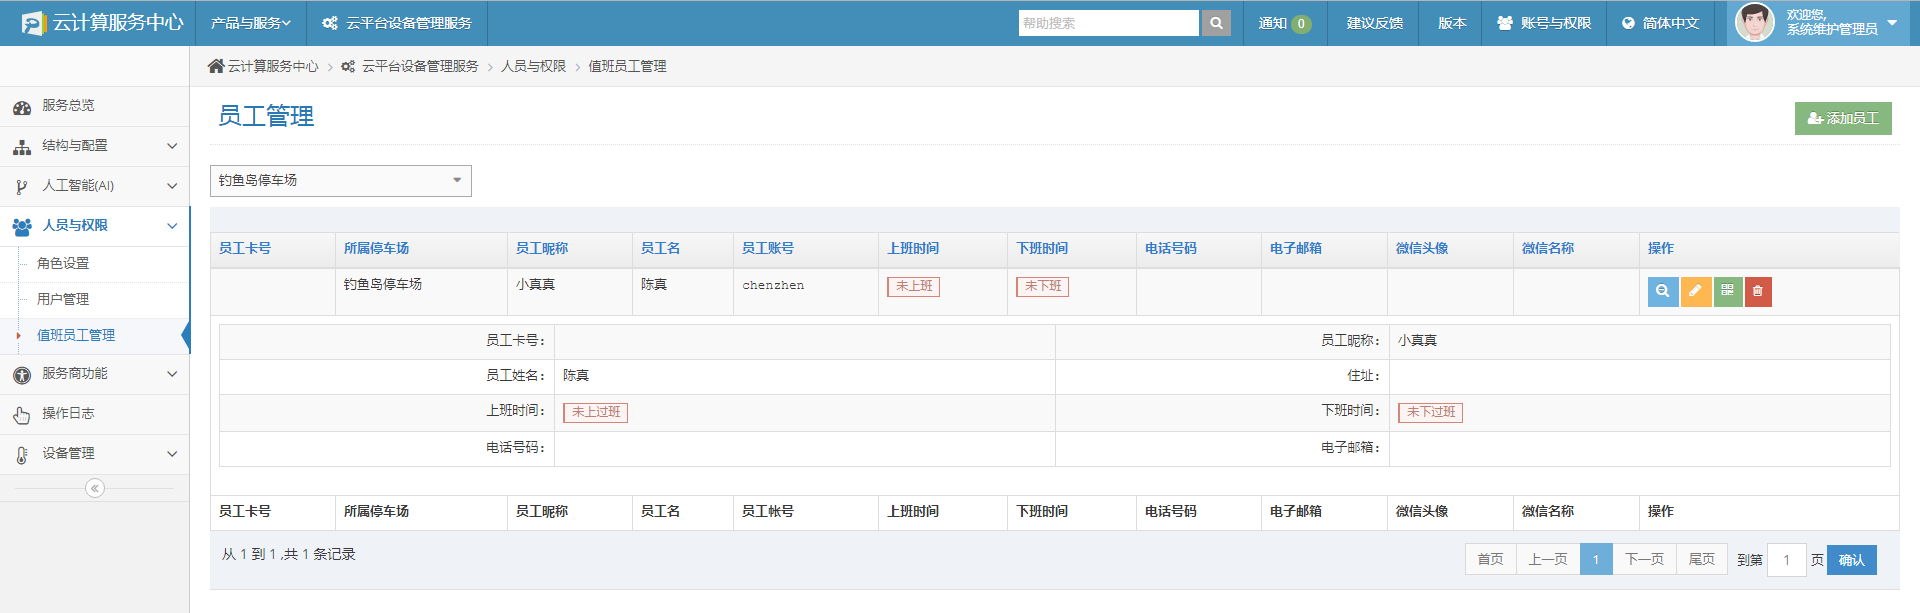Sort table by 上班时间 column header
The width and height of the screenshot is (1920, 613).
coord(913,248)
